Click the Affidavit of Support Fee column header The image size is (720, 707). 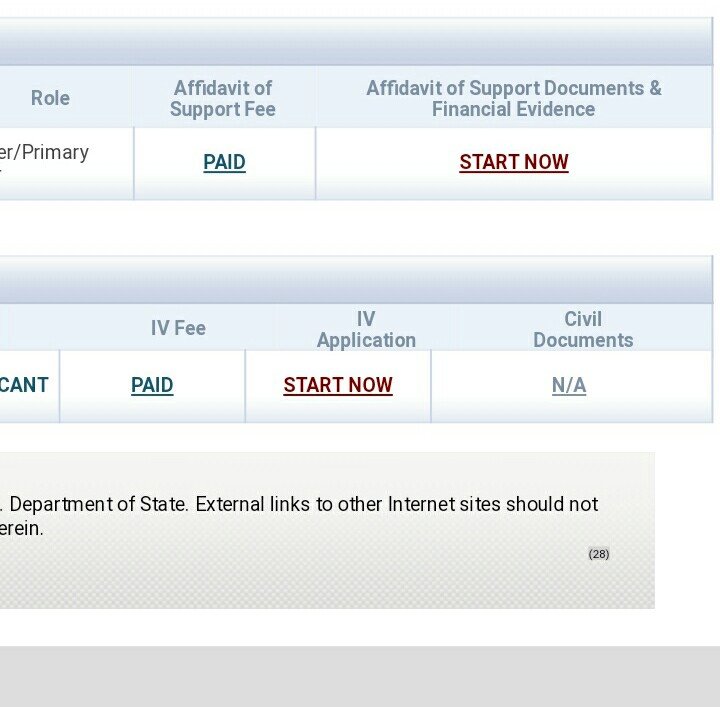(x=223, y=98)
